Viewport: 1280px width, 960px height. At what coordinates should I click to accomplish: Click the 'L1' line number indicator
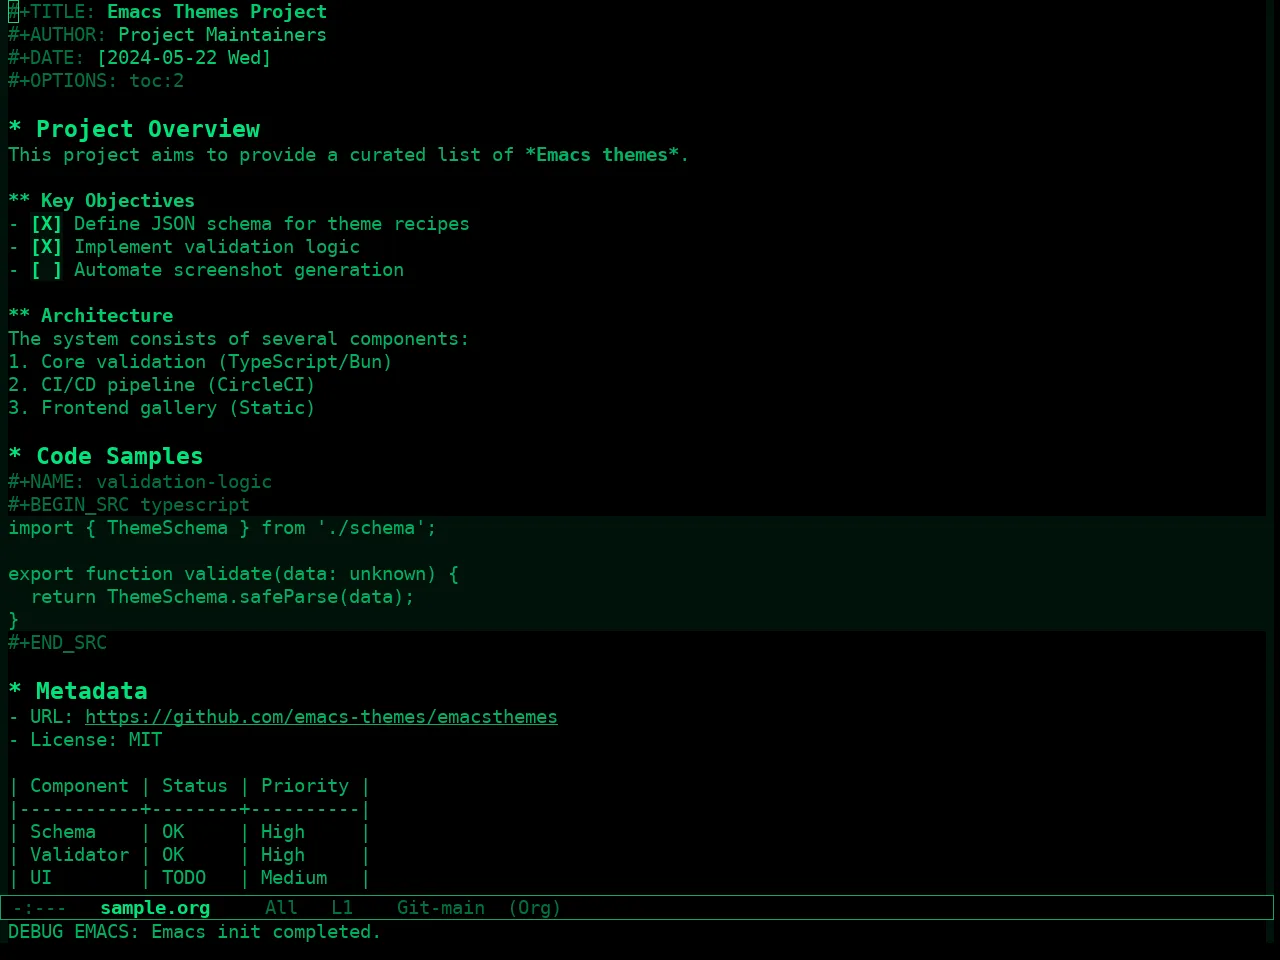point(342,908)
